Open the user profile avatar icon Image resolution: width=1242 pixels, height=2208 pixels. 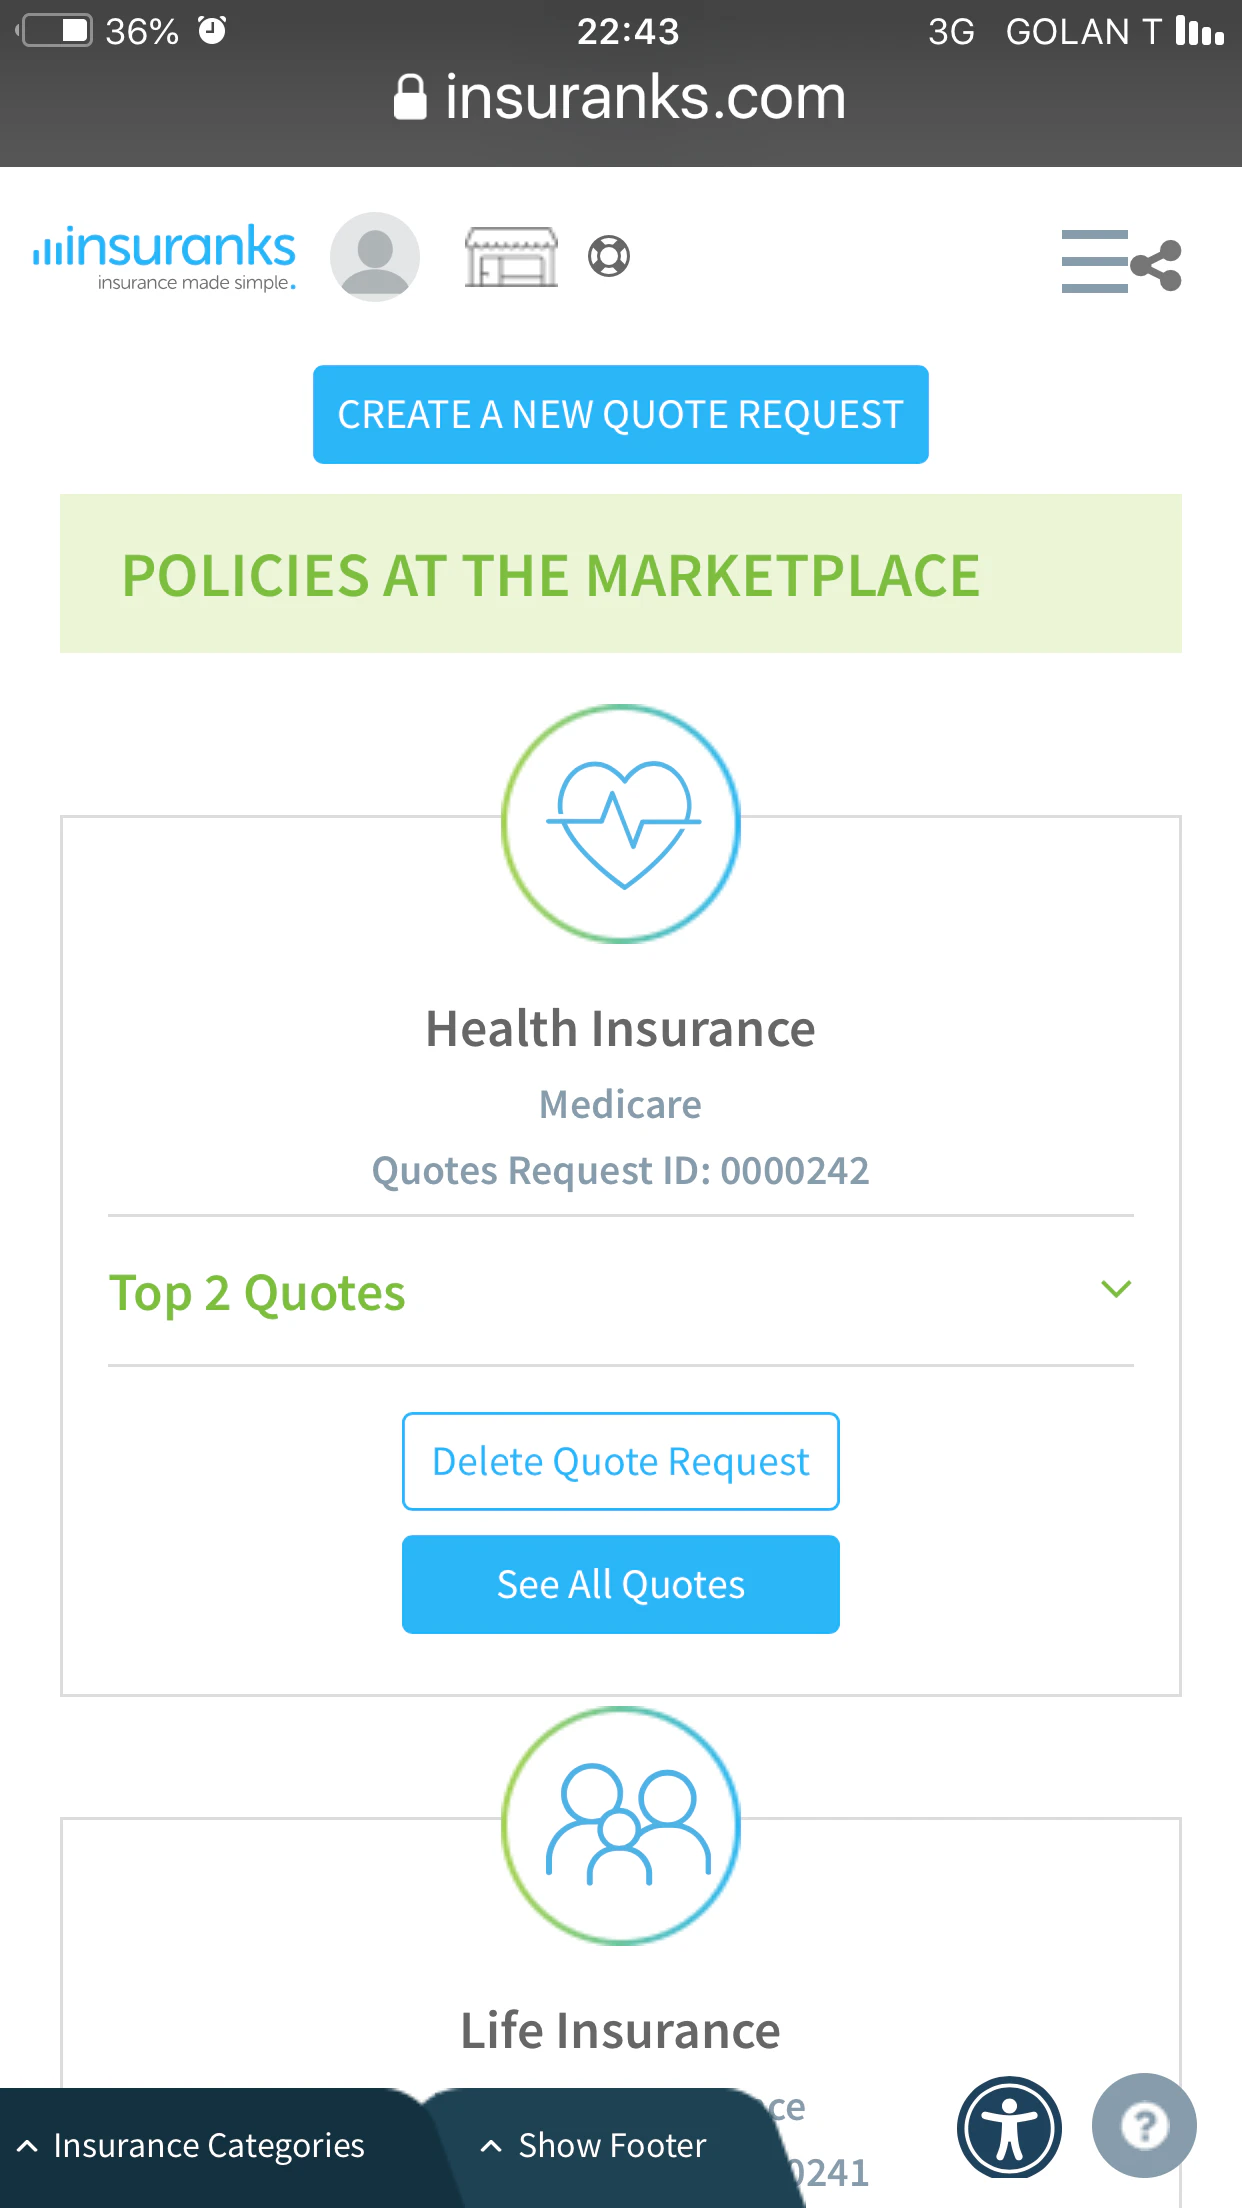(373, 257)
